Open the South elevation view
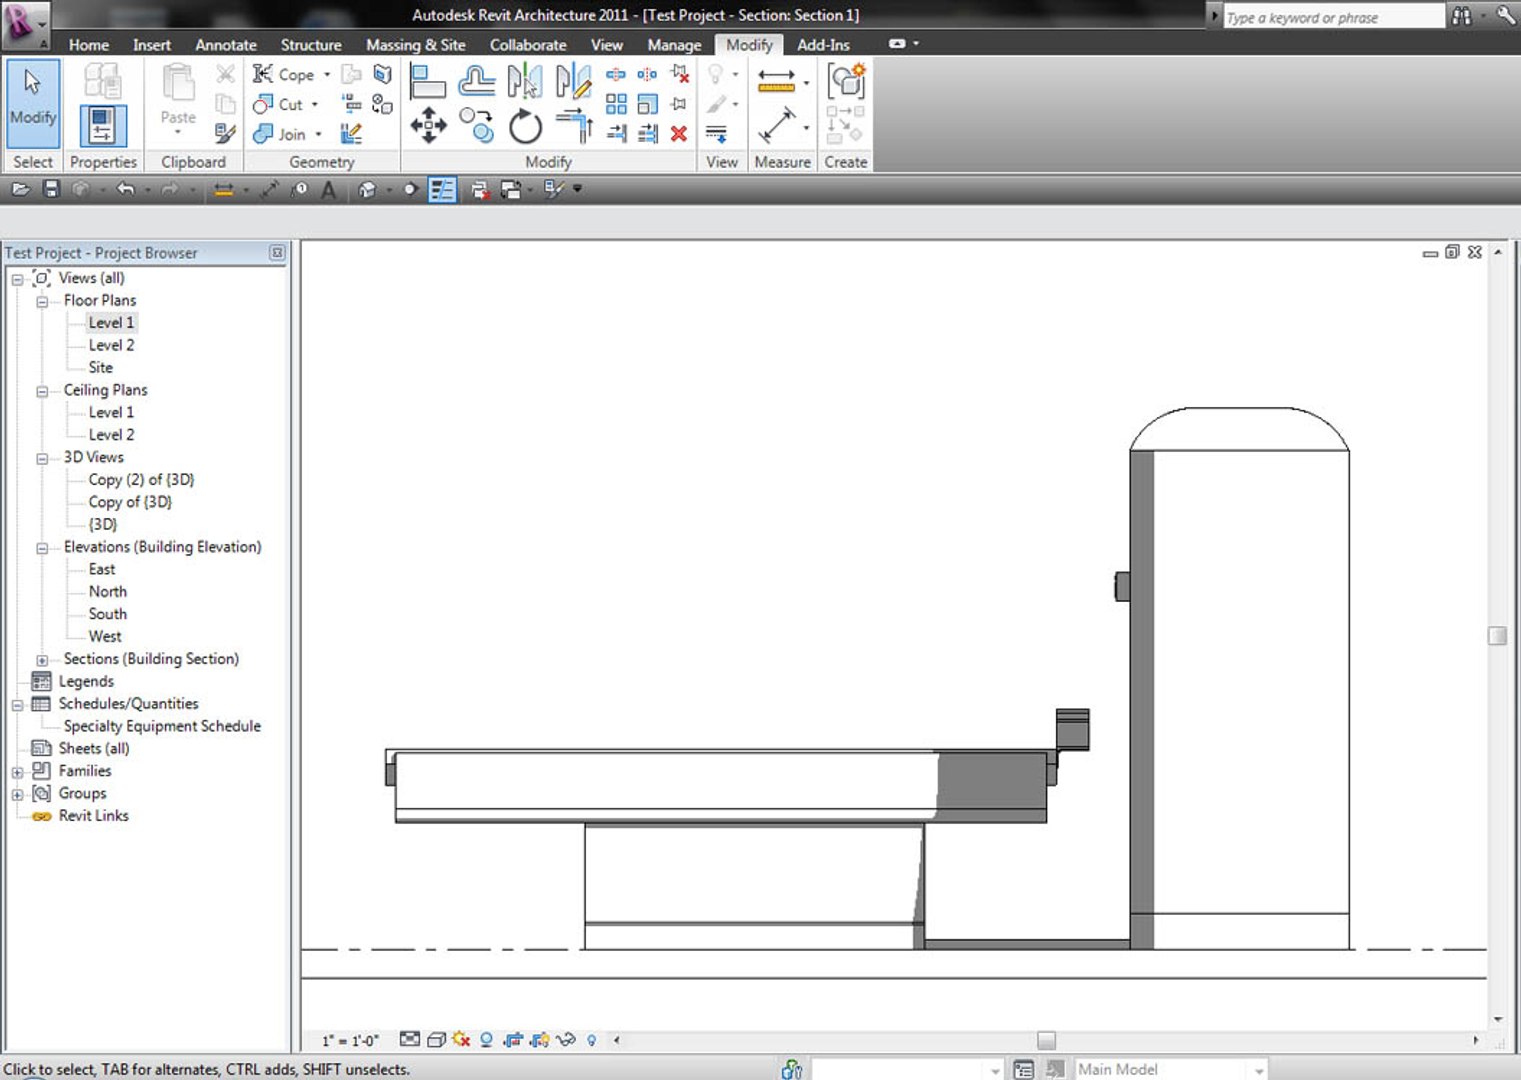Viewport: 1521px width, 1080px height. tap(108, 614)
